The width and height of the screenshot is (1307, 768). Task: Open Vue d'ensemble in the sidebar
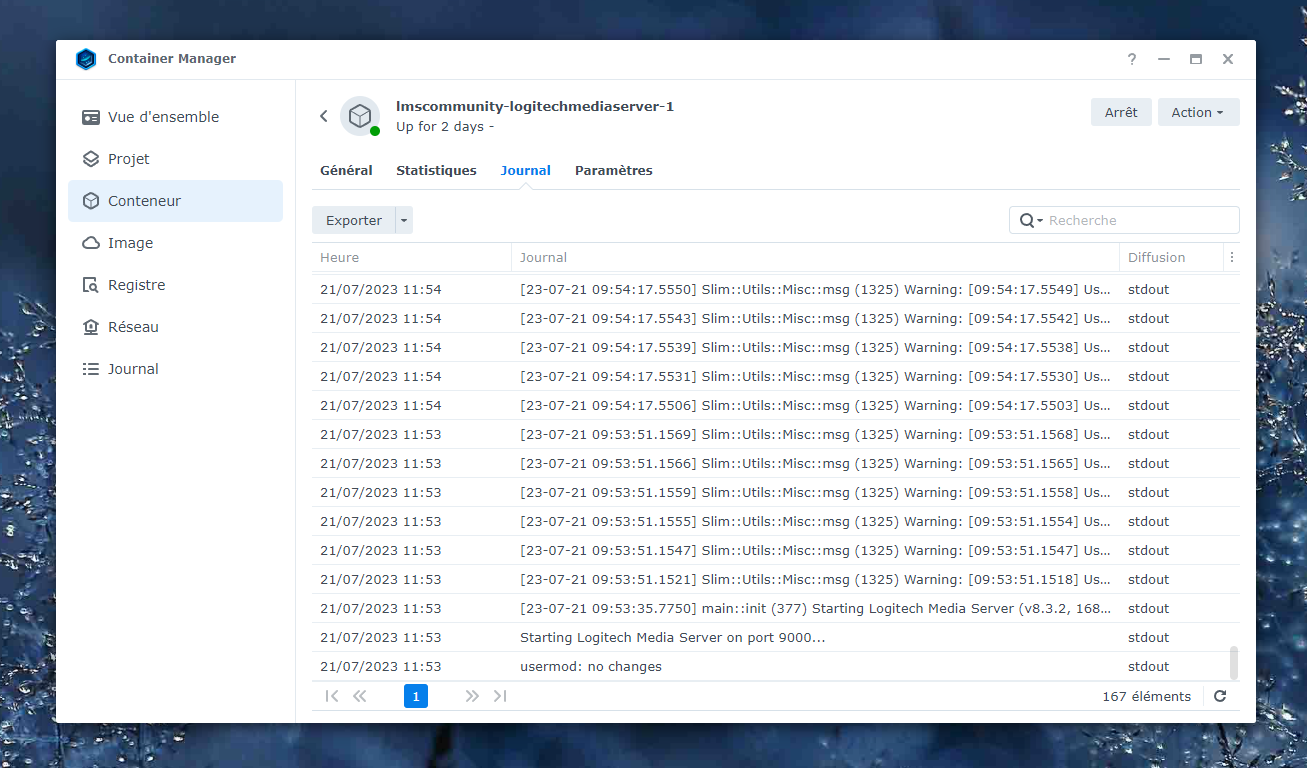coord(175,117)
